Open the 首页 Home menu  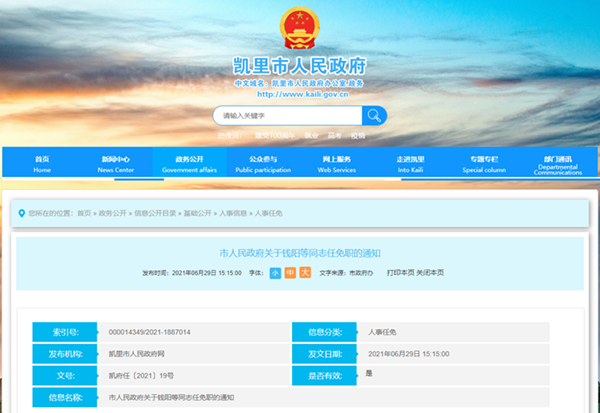(x=42, y=164)
